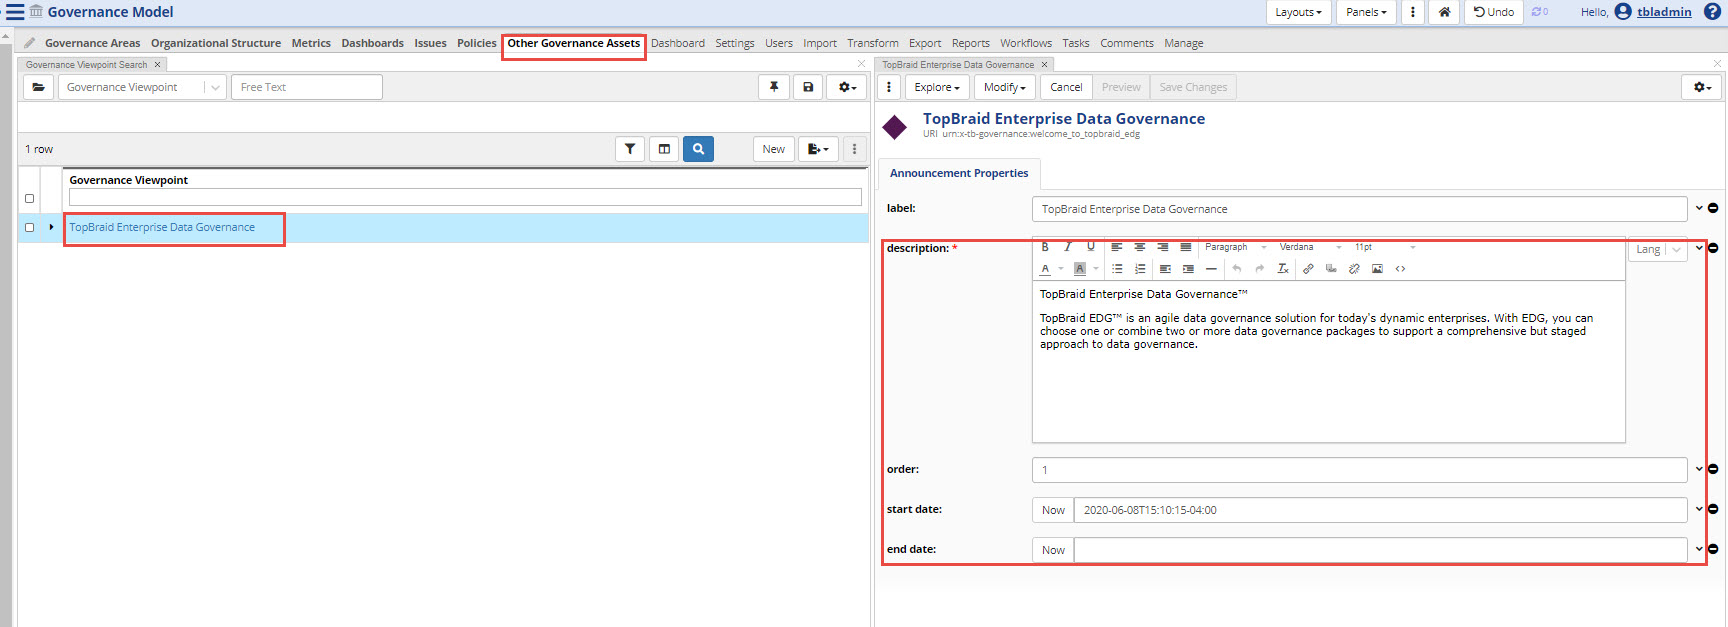Screen dimensions: 1728x627
Task: Expand the TopBraid Enterprise Data Governance row
Action: [51, 227]
